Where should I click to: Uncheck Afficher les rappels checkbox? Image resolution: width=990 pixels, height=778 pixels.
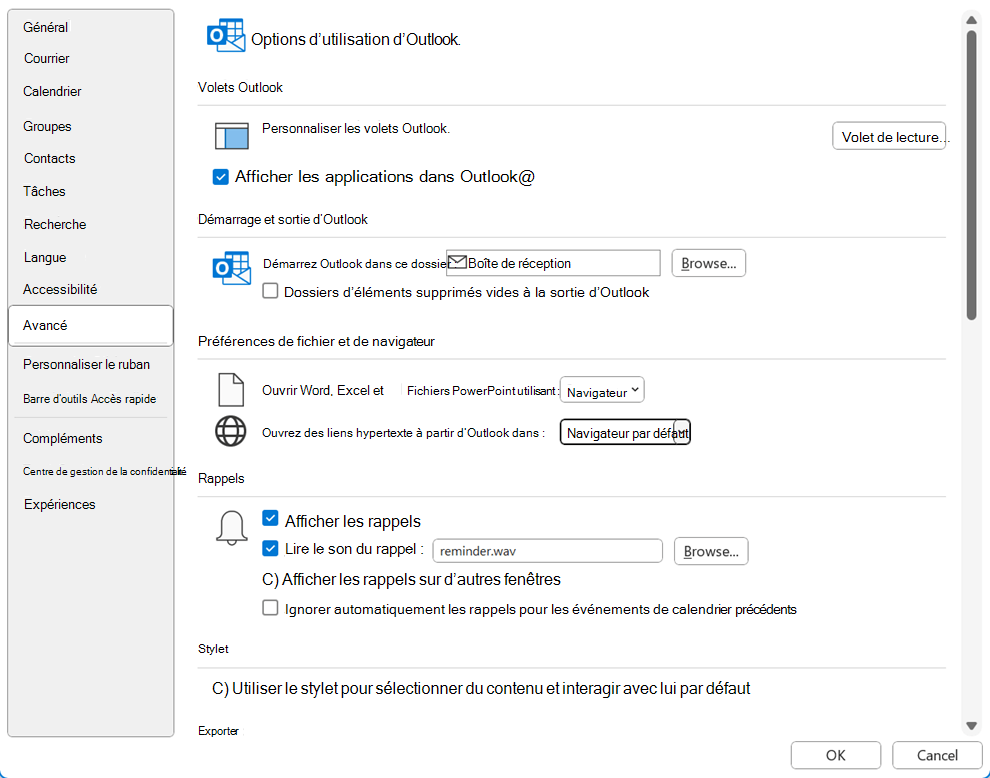[270, 518]
